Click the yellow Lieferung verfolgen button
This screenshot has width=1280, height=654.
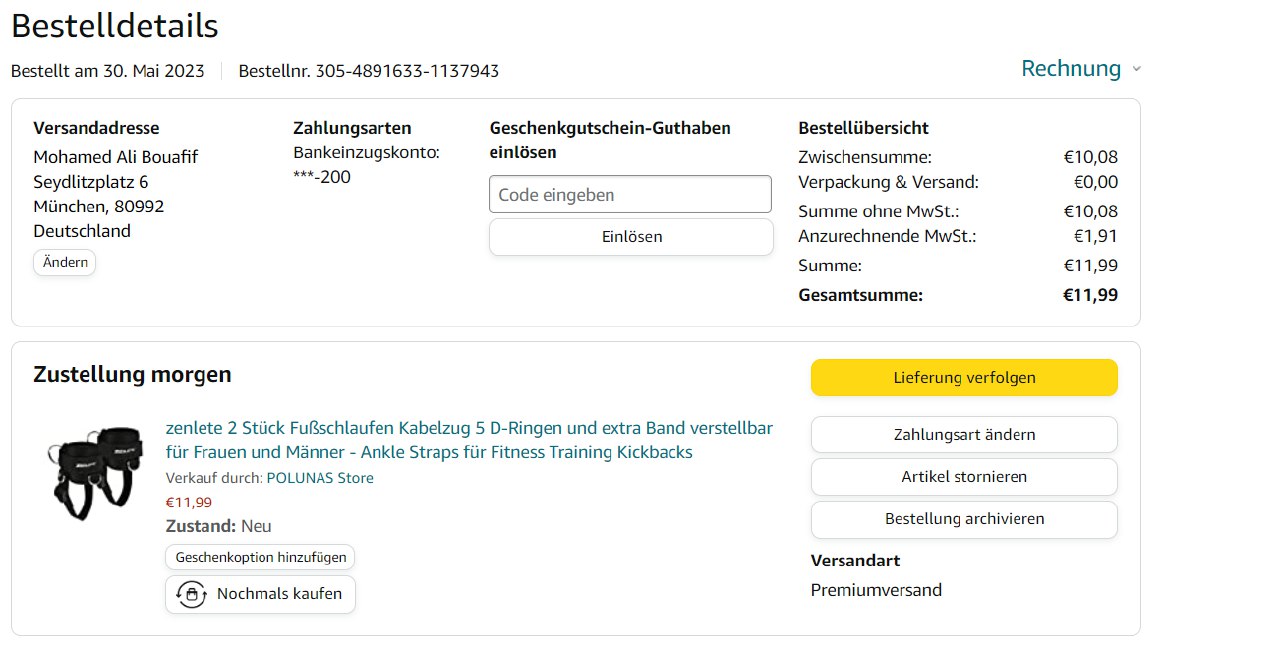click(x=964, y=378)
